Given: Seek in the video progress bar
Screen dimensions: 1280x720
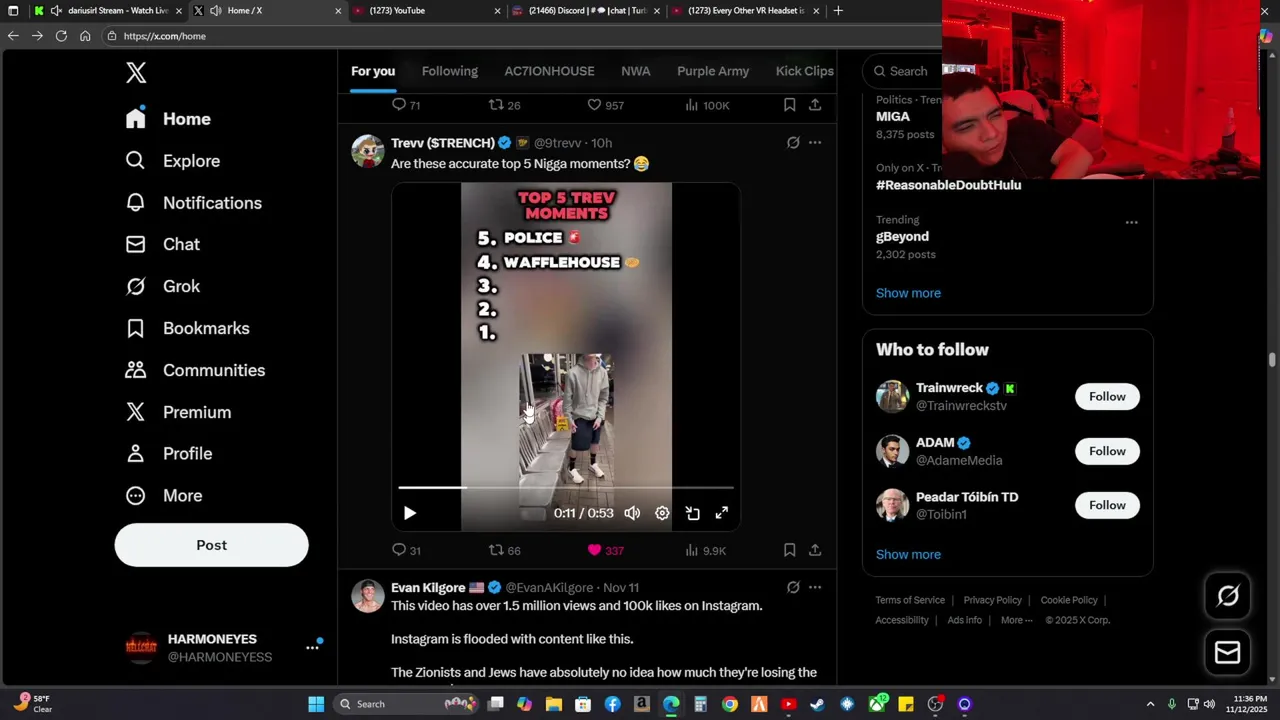Looking at the screenshot, I should point(566,488).
